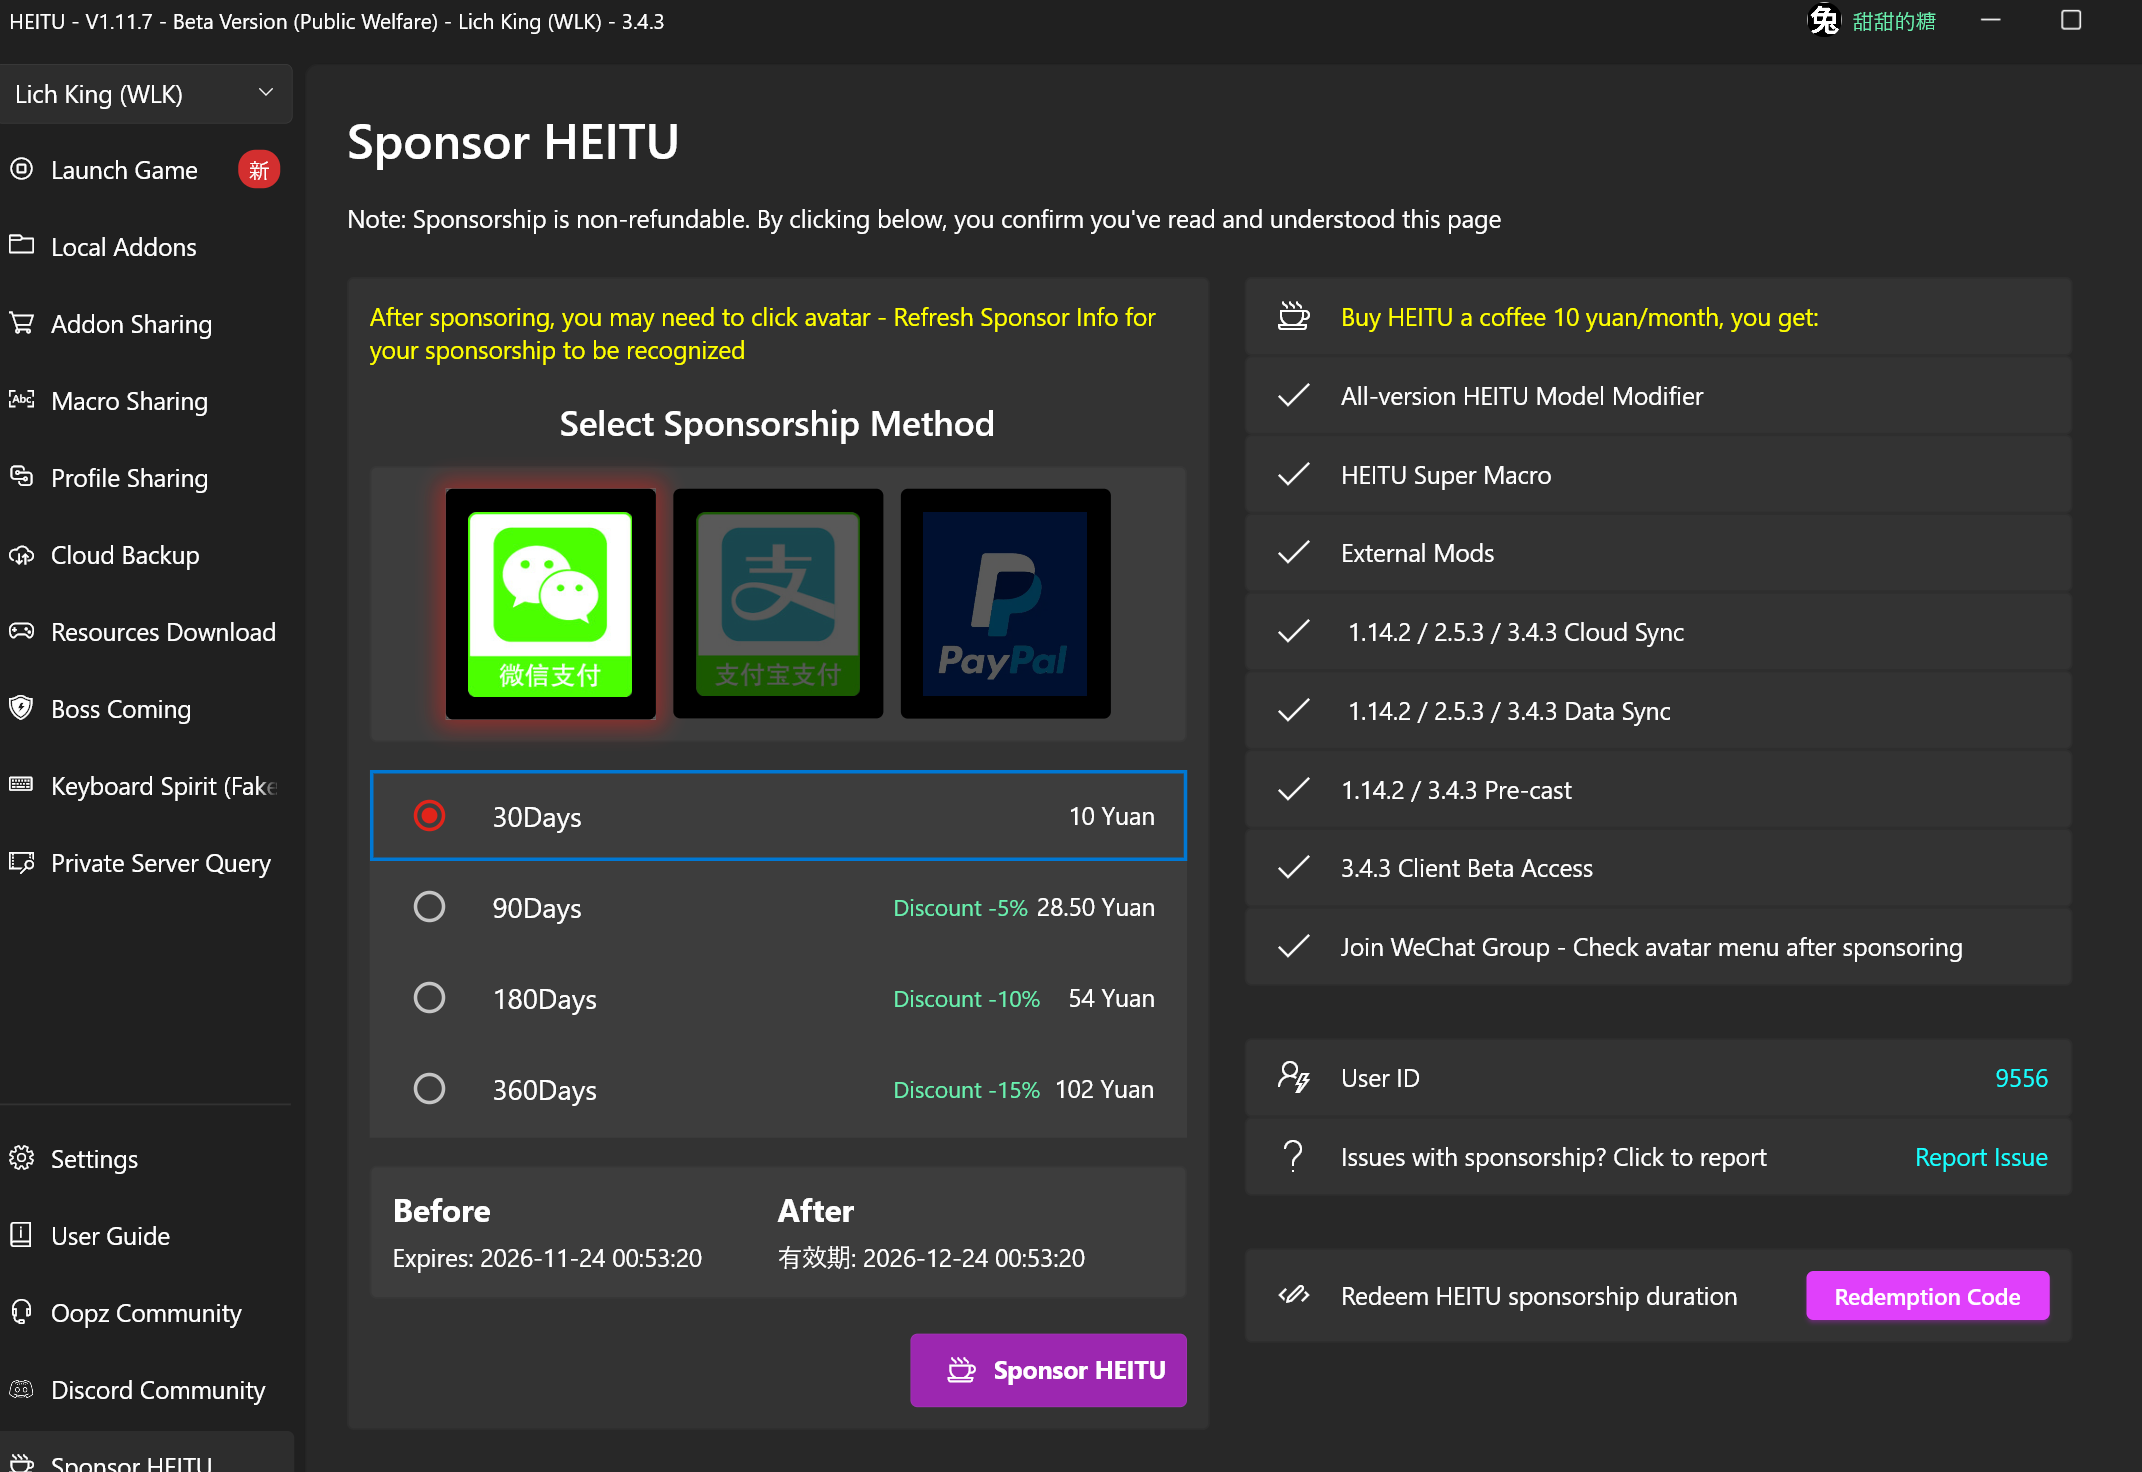Viewport: 2142px width, 1472px height.
Task: Click the Private Server Query icon
Action: [x=22, y=862]
